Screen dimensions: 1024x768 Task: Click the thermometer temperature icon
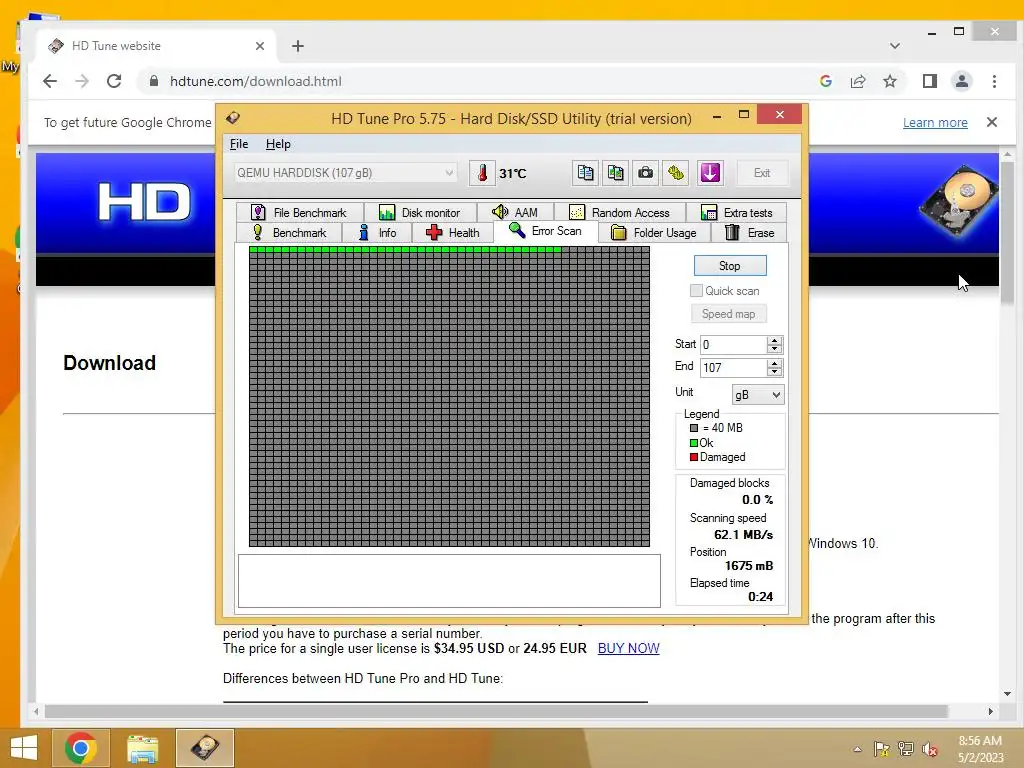(x=482, y=173)
